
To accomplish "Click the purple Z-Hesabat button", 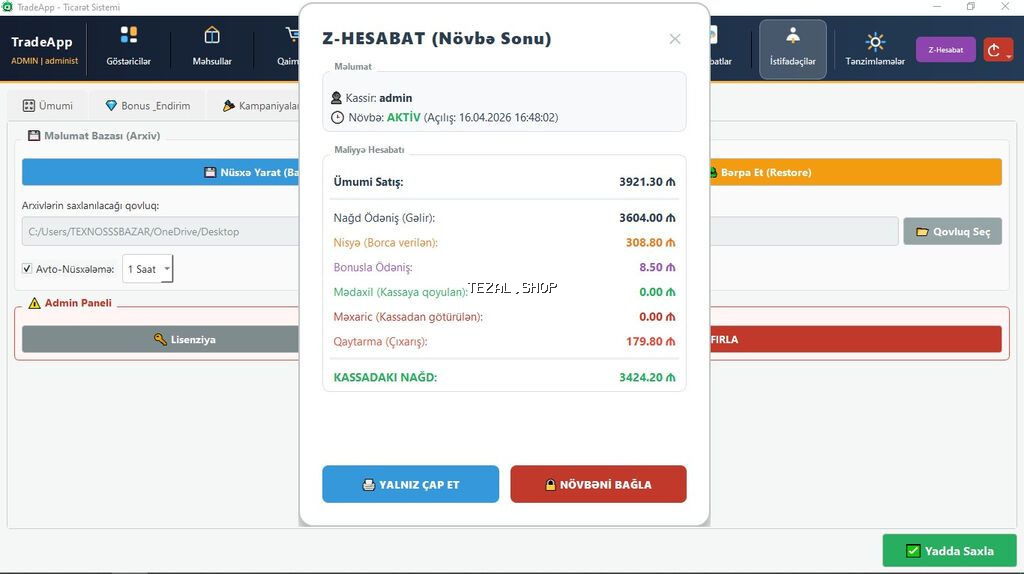I will [x=945, y=50].
